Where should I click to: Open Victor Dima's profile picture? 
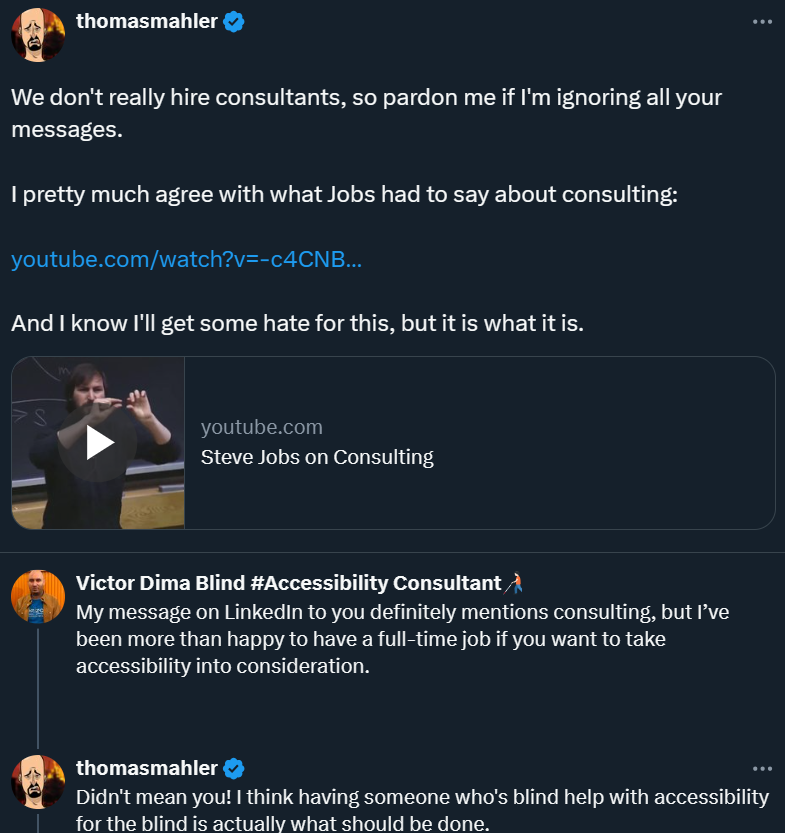(38, 597)
